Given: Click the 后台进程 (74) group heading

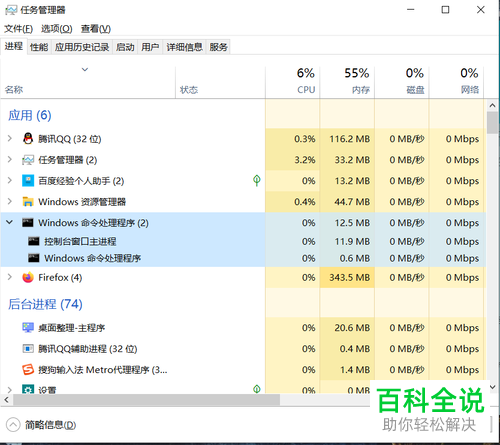Looking at the screenshot, I should tap(45, 304).
